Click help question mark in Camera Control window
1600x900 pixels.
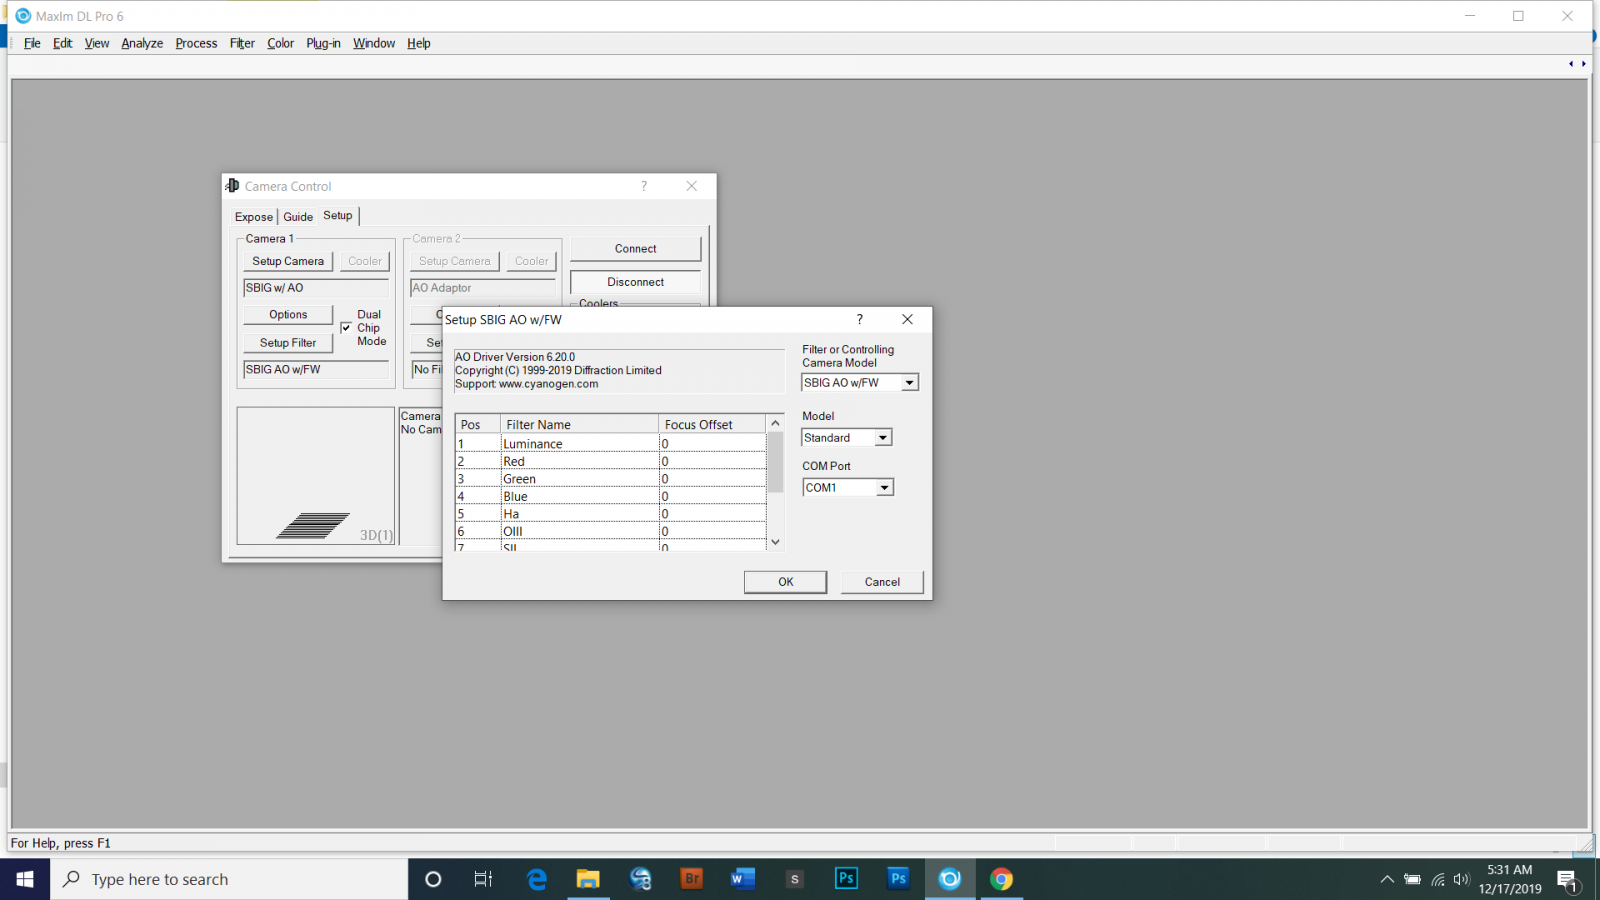(x=644, y=186)
